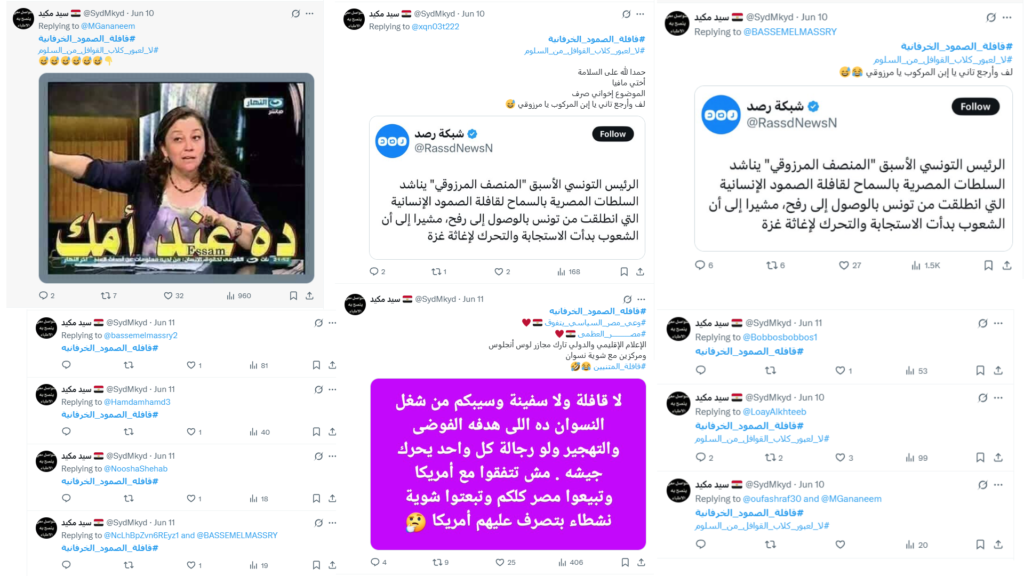View analytics showing 406 views

pyautogui.click(x=570, y=562)
